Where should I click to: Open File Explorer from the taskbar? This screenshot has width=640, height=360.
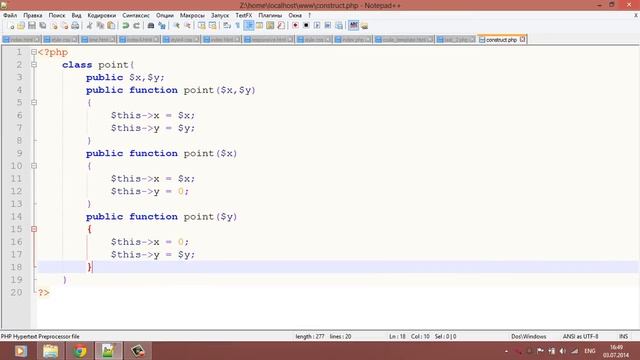50,351
